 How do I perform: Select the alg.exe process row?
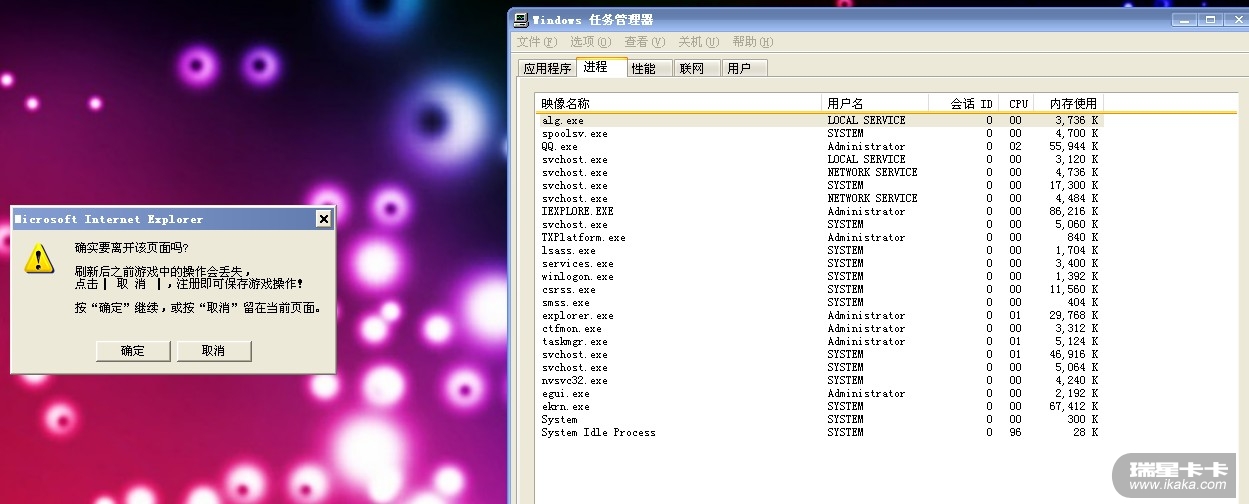pos(819,120)
